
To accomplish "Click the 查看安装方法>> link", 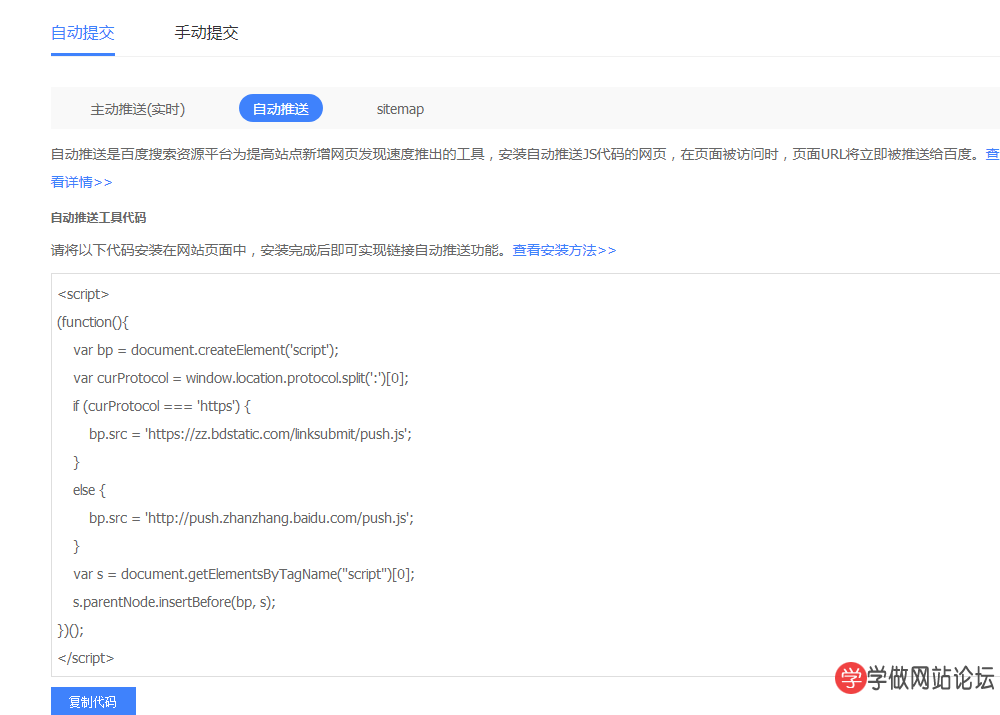I will 564,250.
